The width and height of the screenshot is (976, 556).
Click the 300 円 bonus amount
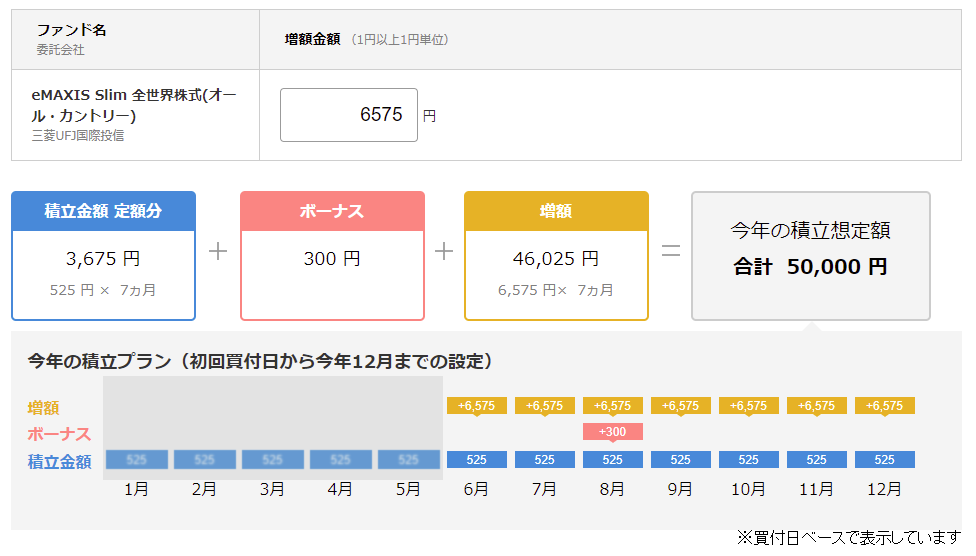[x=332, y=258]
